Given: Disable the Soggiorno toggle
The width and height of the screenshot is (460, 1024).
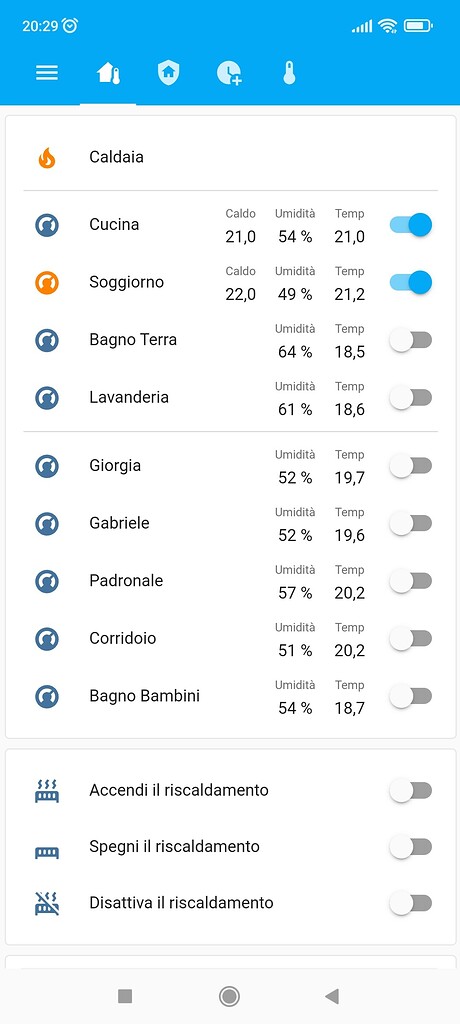Looking at the screenshot, I should coord(410,282).
